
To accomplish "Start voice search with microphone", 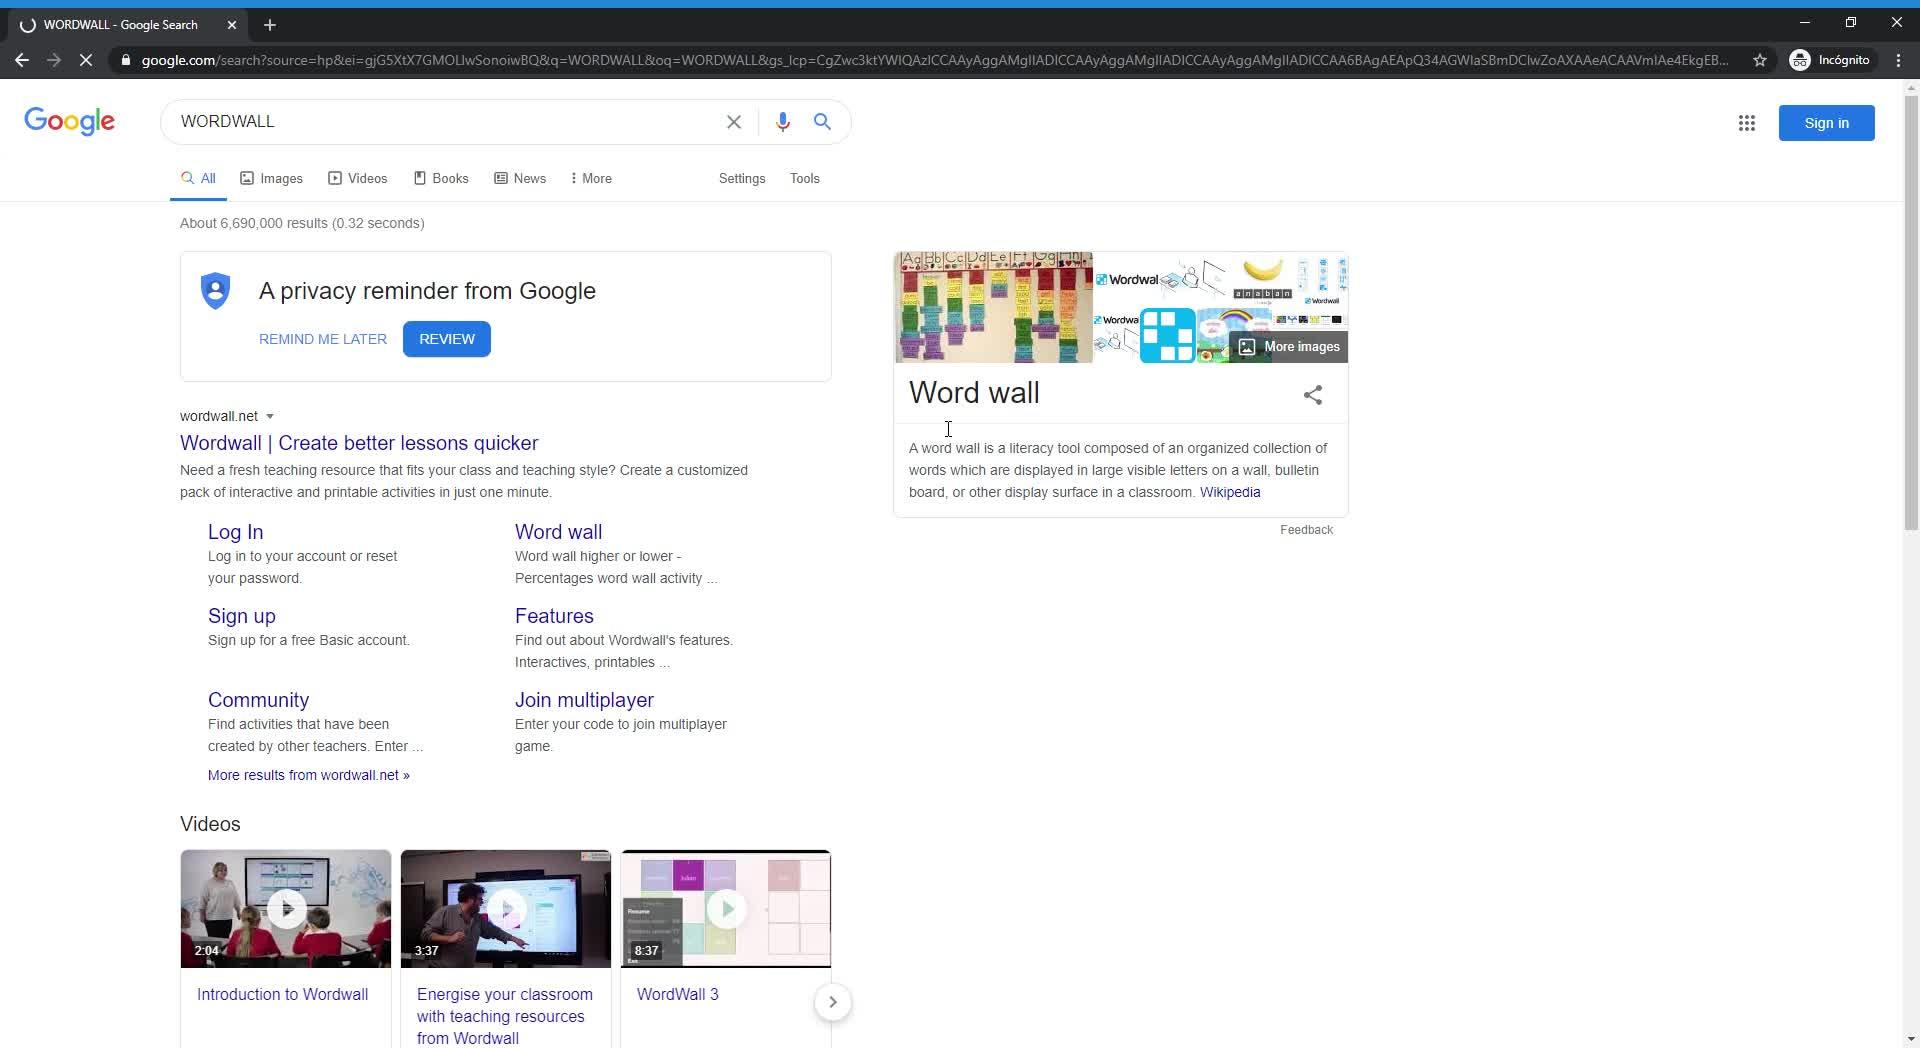I will click(783, 122).
